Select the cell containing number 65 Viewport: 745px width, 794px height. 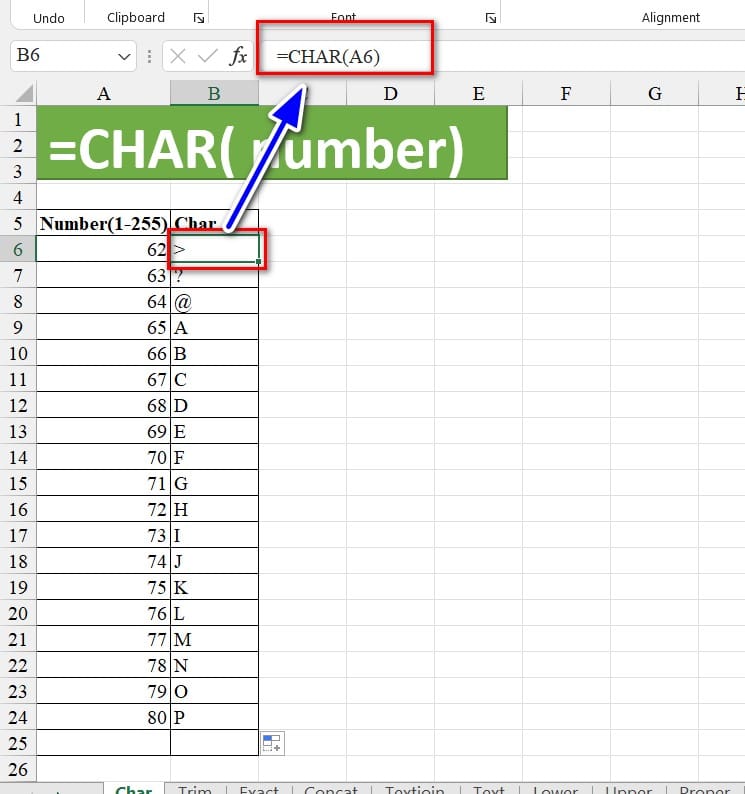(104, 327)
